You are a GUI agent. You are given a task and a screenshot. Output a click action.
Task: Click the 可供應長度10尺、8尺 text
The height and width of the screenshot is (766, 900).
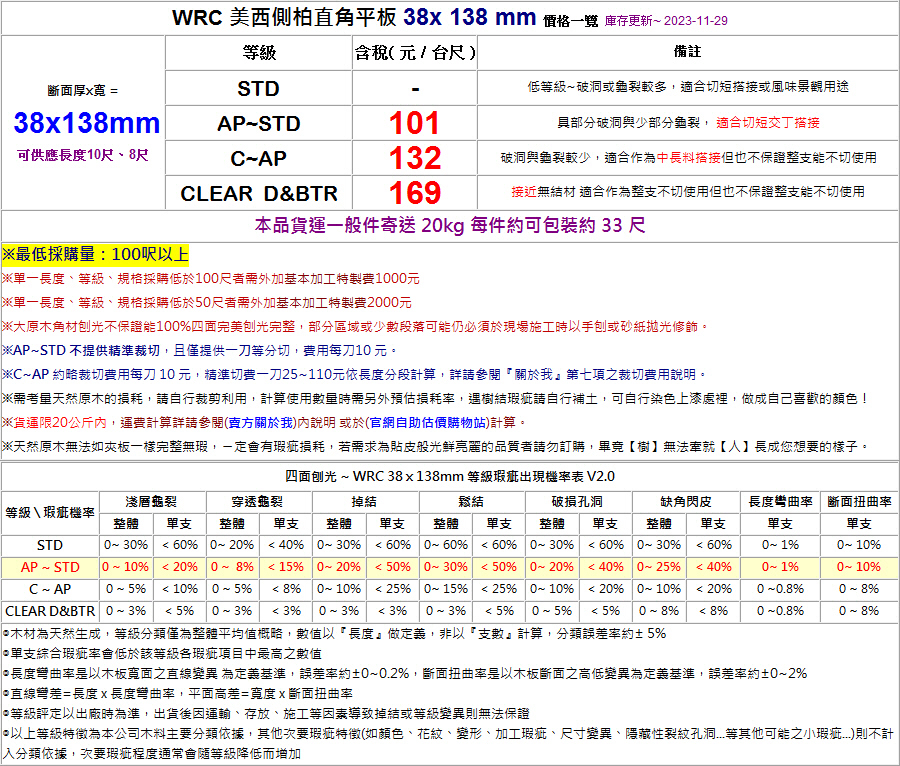pos(83,155)
